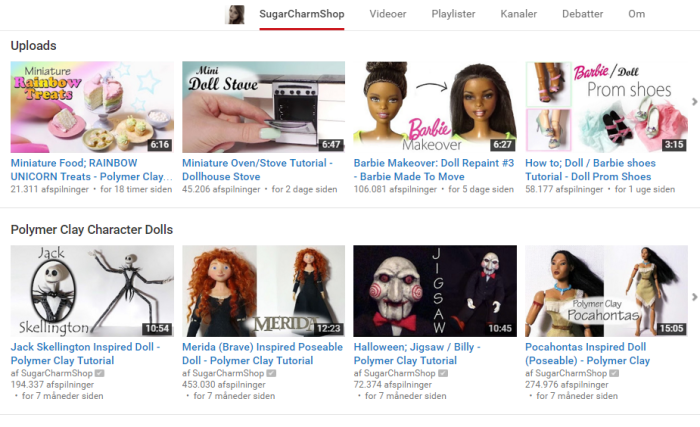
Task: Click the 6:47 duration badge
Action: point(331,145)
